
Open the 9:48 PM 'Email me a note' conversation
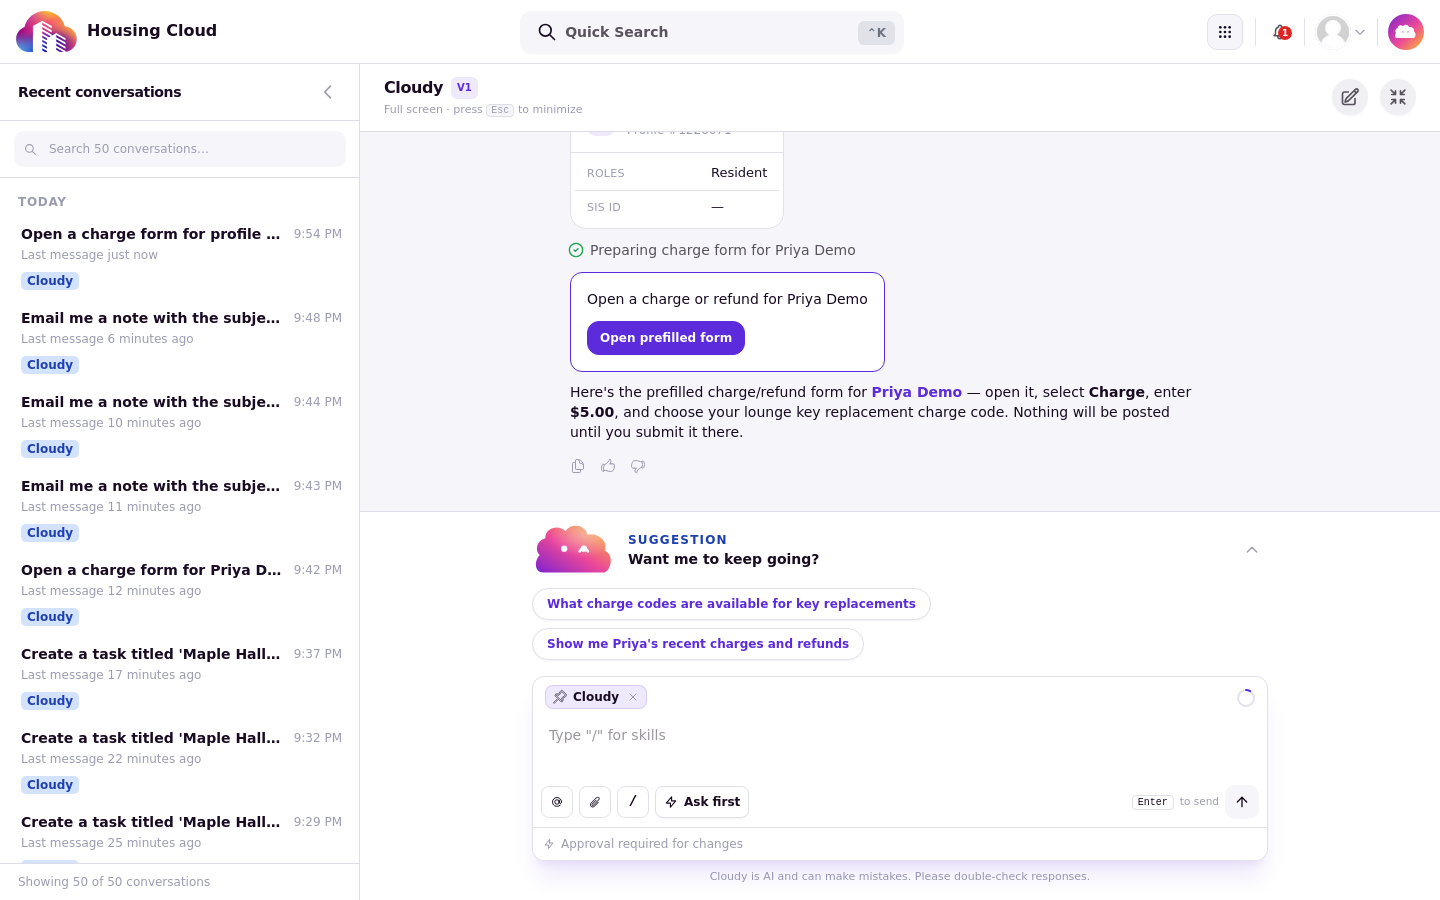(x=180, y=341)
